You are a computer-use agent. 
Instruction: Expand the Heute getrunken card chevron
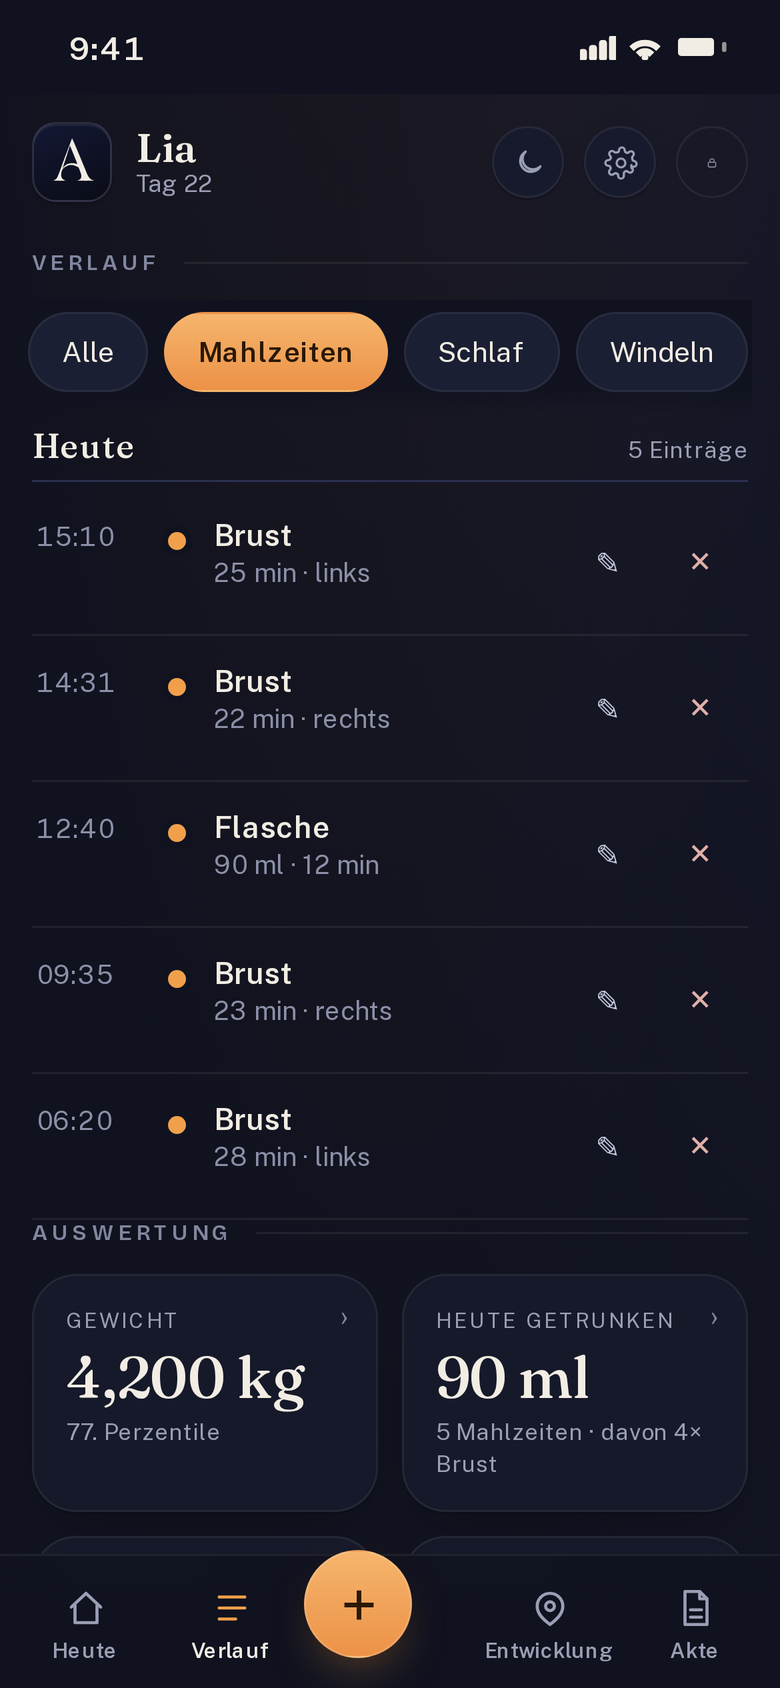[714, 1319]
